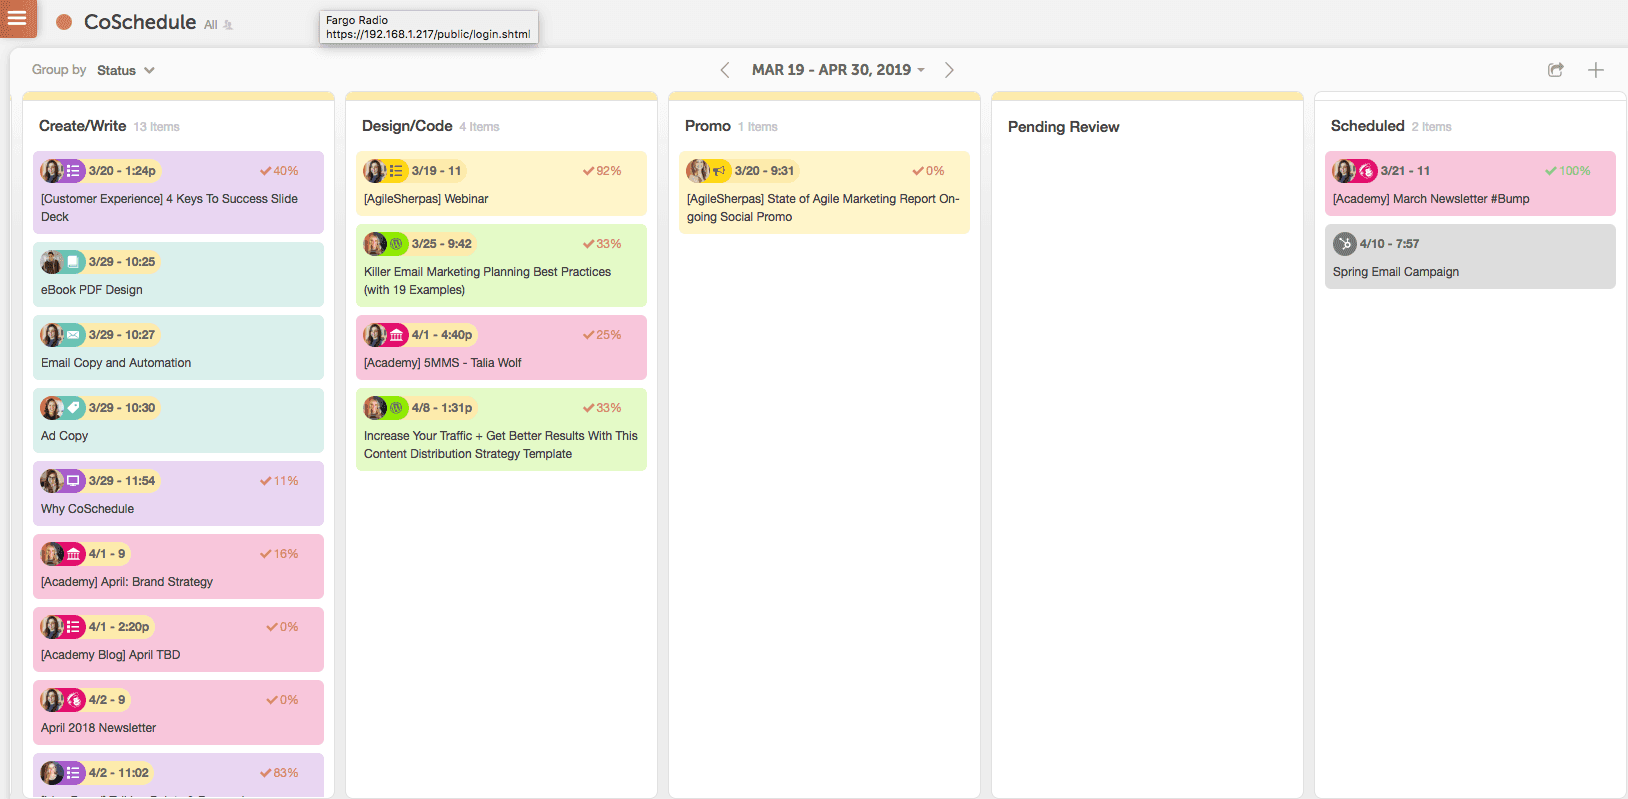Open Email Copy and Automation card title

116,363
